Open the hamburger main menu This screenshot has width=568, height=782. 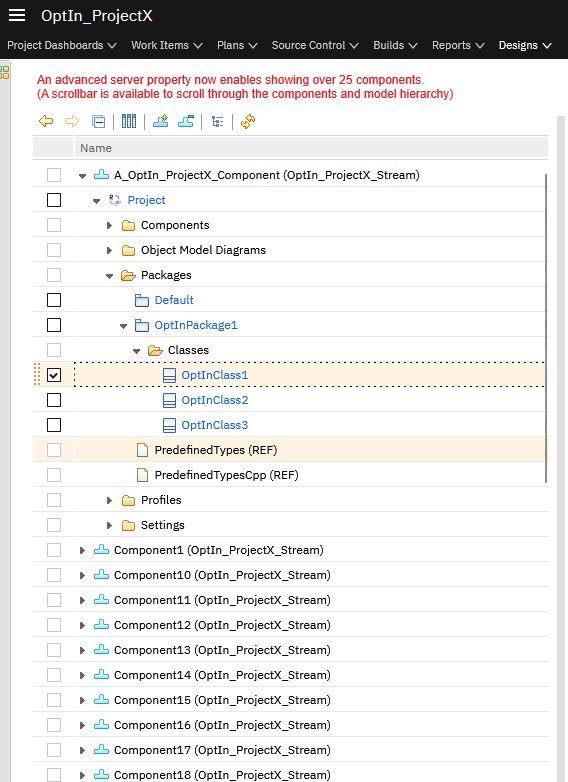click(17, 15)
